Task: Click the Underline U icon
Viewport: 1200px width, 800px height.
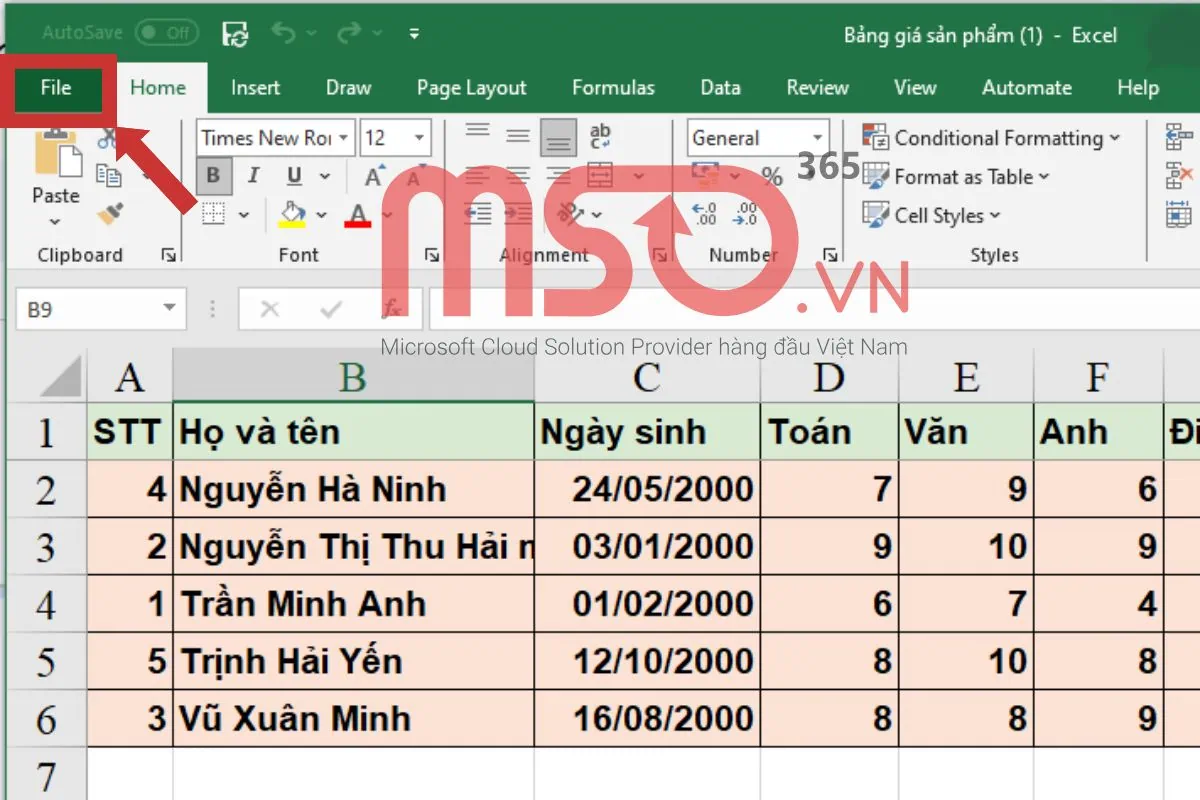Action: pos(294,177)
